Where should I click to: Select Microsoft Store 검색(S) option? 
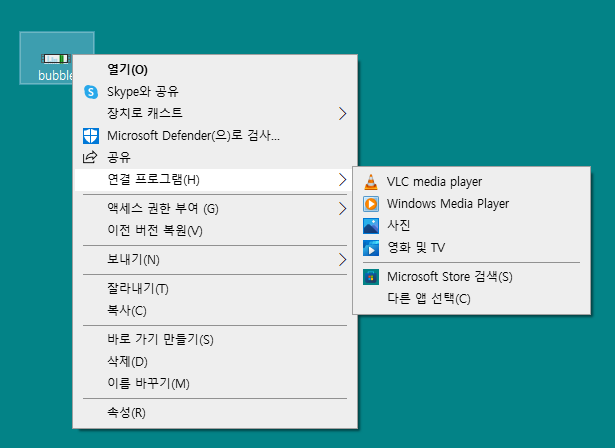tap(471, 277)
